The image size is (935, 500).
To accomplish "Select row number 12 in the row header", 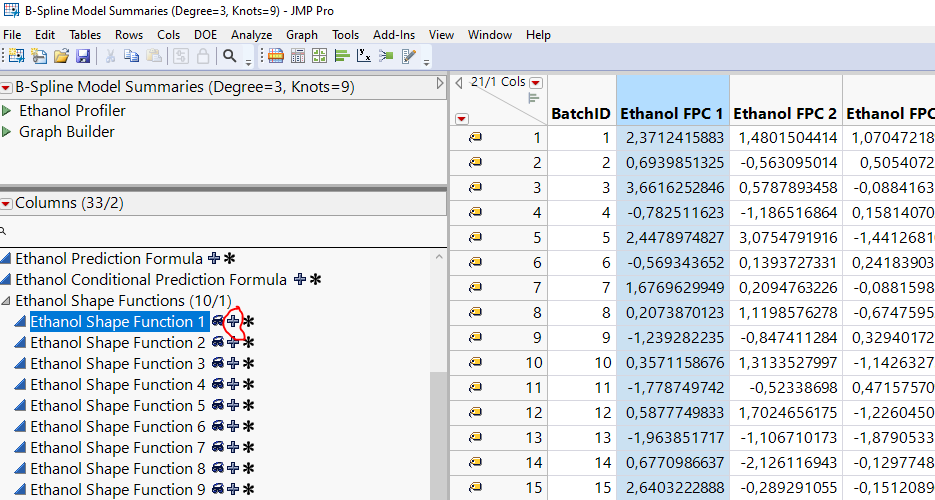I will click(x=534, y=413).
